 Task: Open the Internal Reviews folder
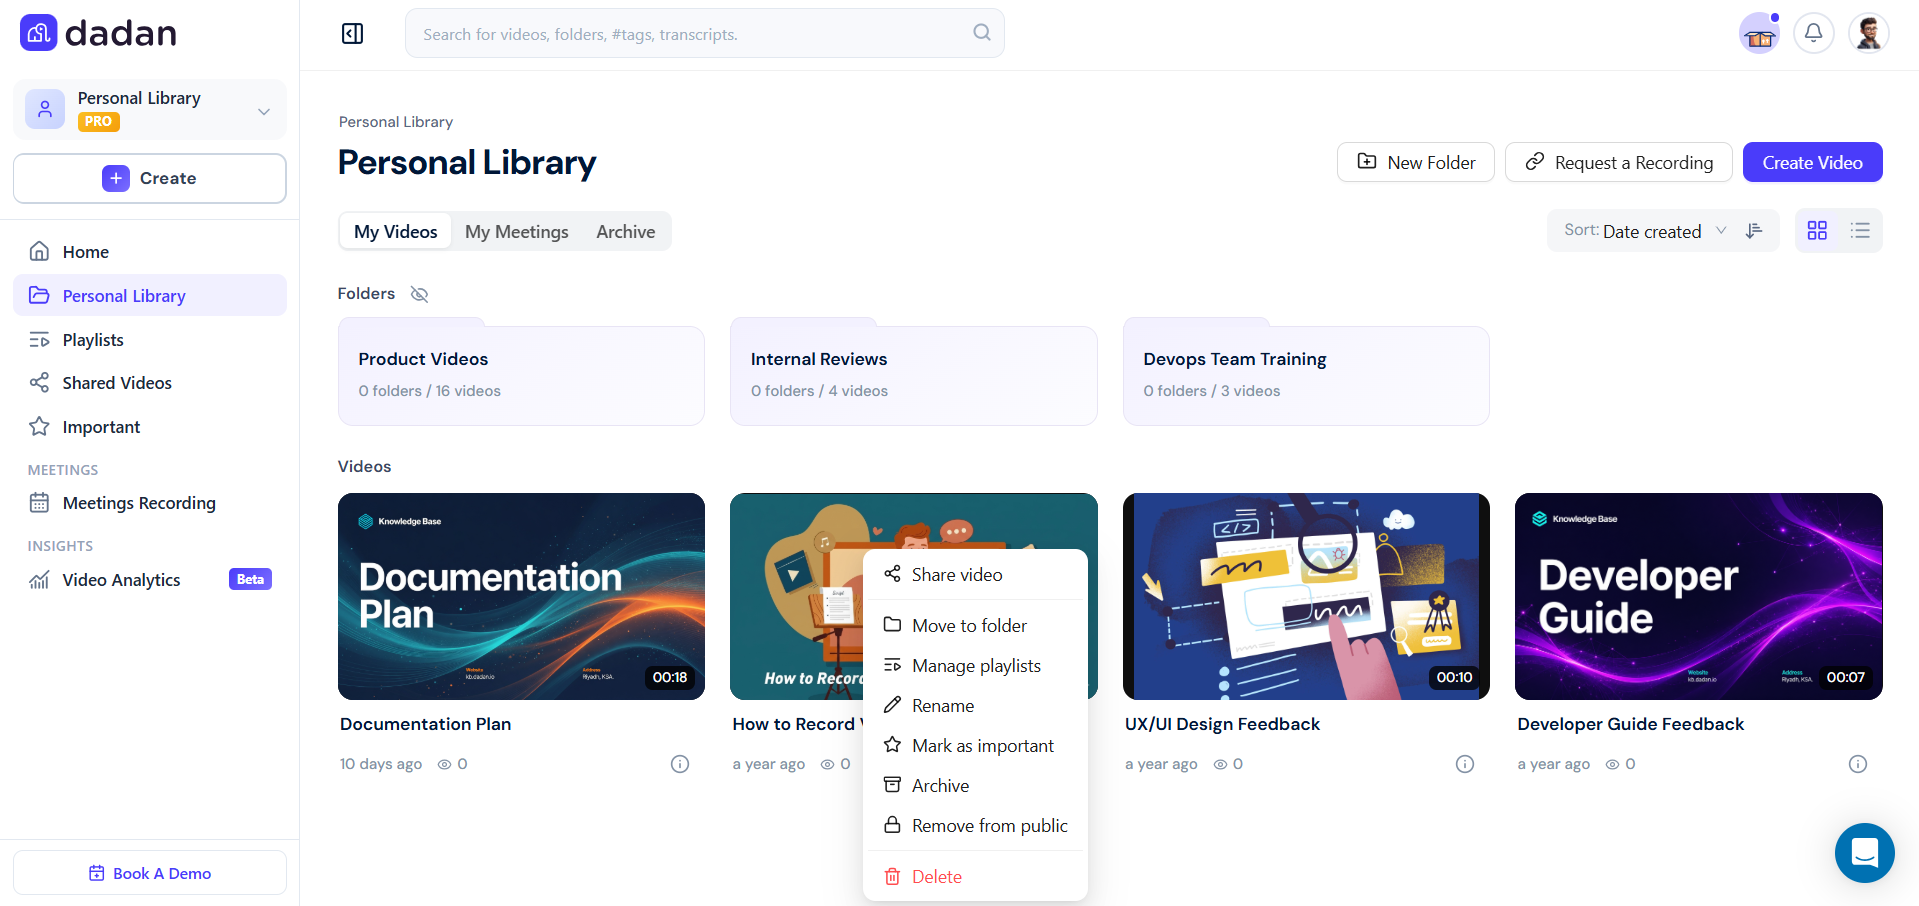[x=913, y=374]
